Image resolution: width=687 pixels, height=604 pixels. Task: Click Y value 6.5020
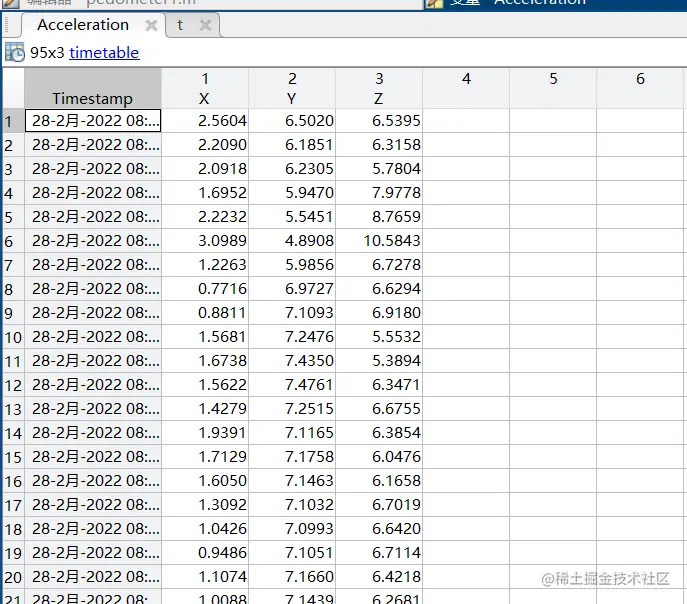click(x=309, y=120)
